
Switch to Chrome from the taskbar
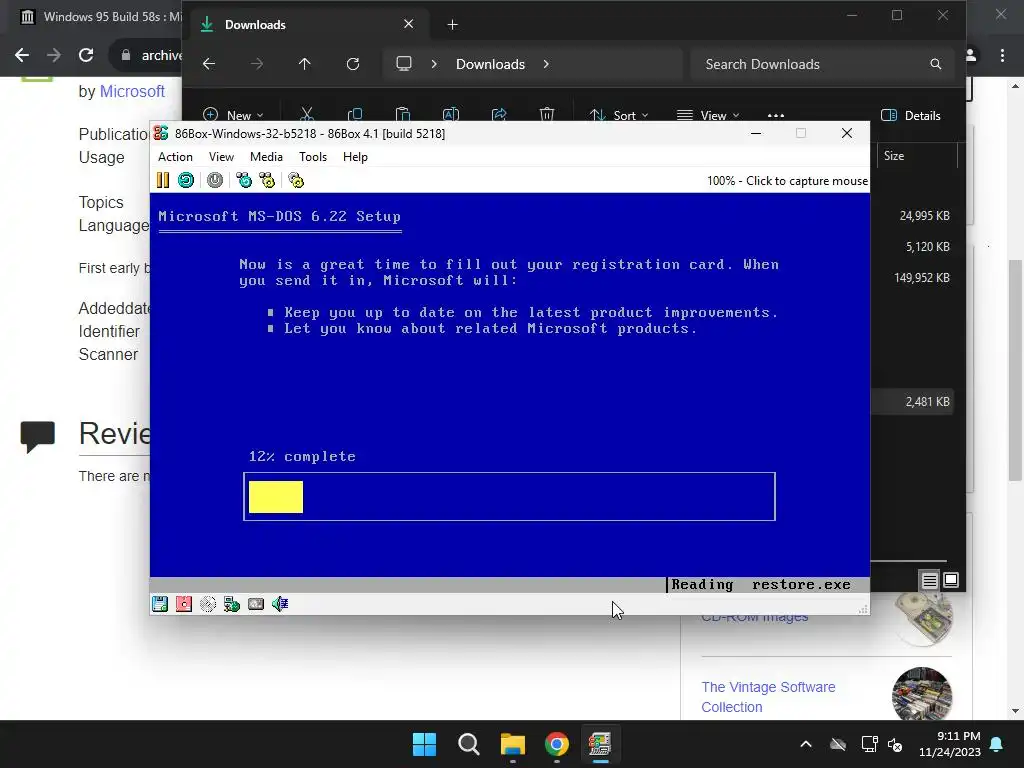[556, 744]
